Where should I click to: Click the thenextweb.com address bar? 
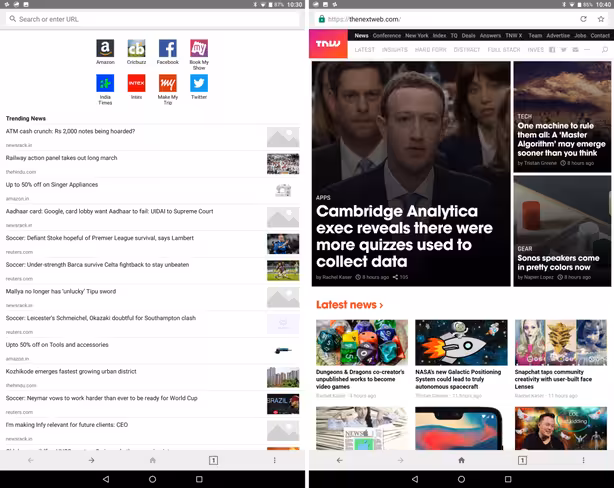pos(446,19)
